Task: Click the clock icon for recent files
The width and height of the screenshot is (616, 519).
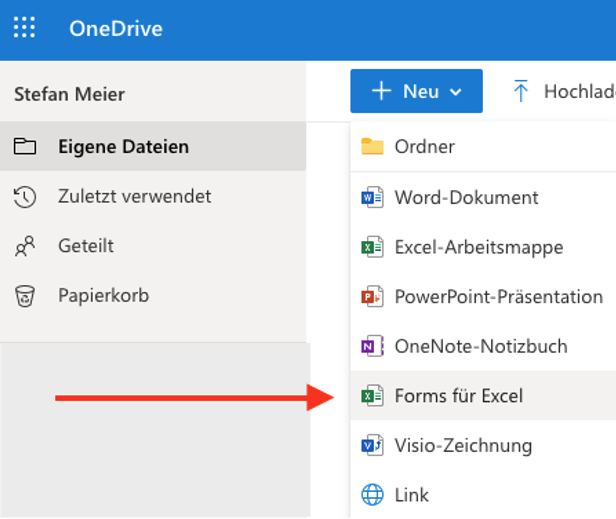Action: (25, 197)
